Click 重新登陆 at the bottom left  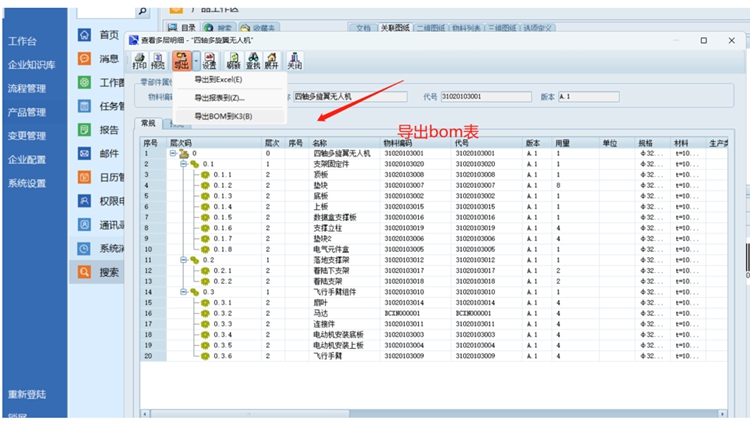(x=27, y=394)
